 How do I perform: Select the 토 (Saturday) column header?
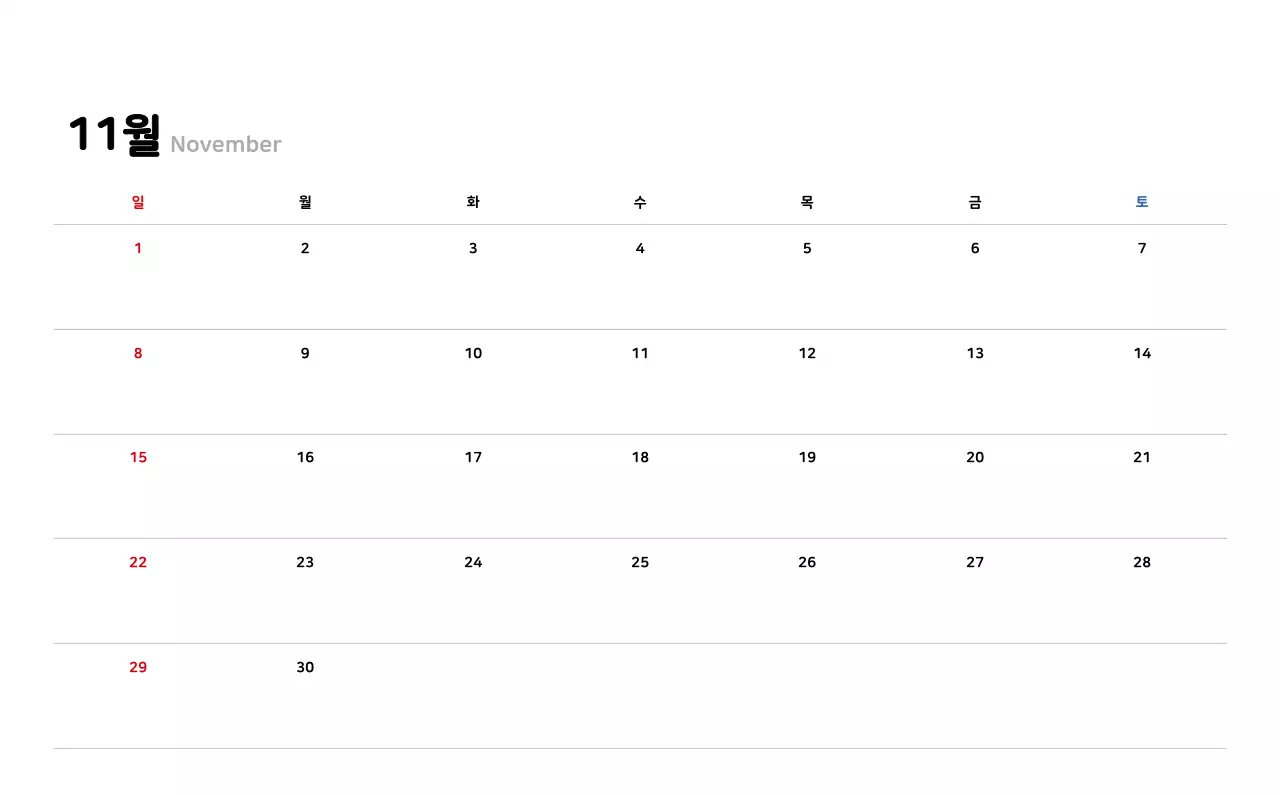1142,202
